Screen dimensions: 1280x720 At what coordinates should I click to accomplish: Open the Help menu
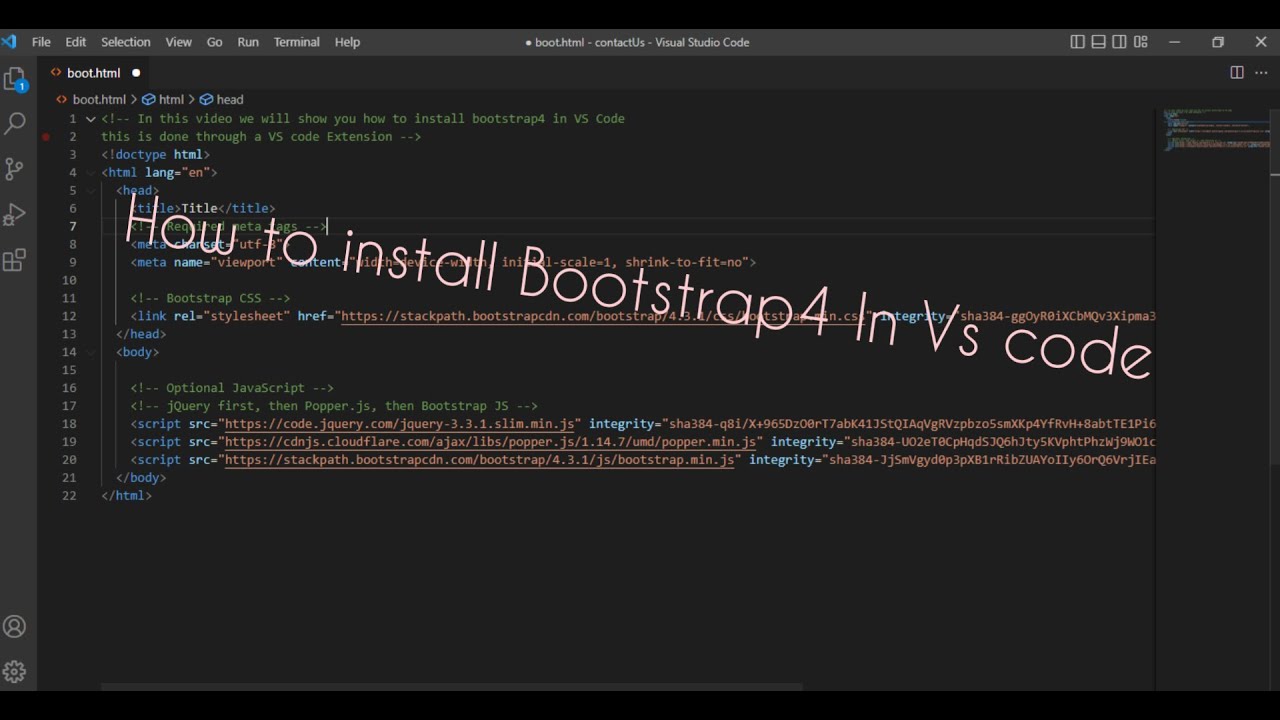(x=347, y=42)
